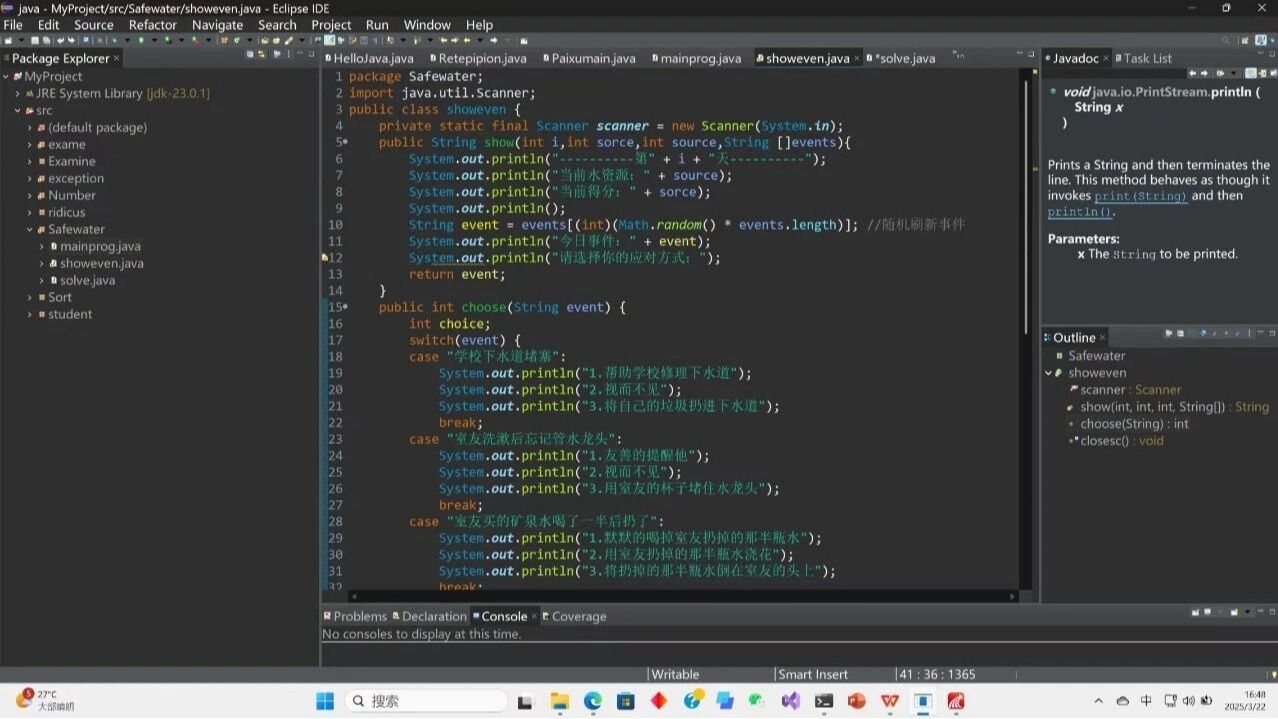Select choose(String) method in Outline
This screenshot has width=1278, height=719.
[1121, 424]
